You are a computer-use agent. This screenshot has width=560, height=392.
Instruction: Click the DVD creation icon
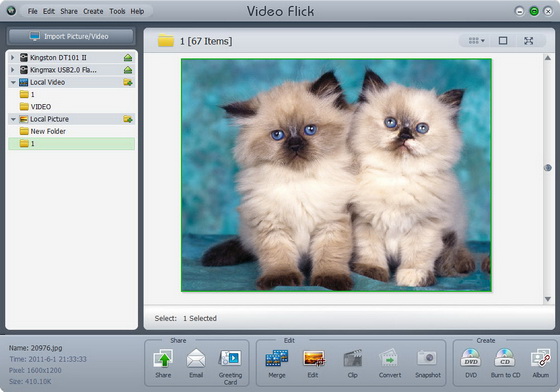tap(471, 358)
